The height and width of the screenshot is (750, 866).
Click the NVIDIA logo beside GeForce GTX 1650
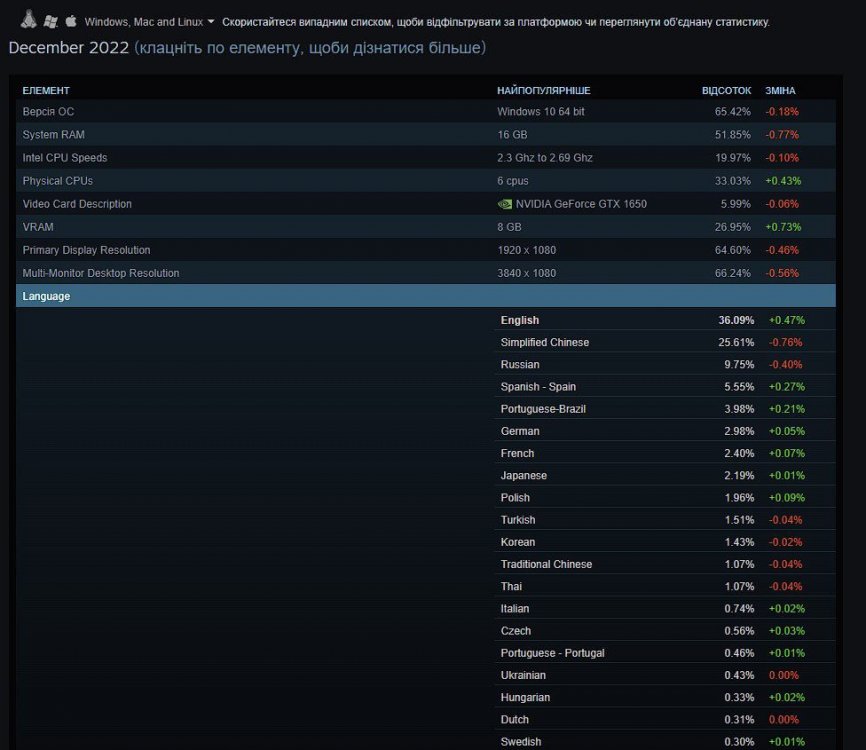click(x=504, y=204)
